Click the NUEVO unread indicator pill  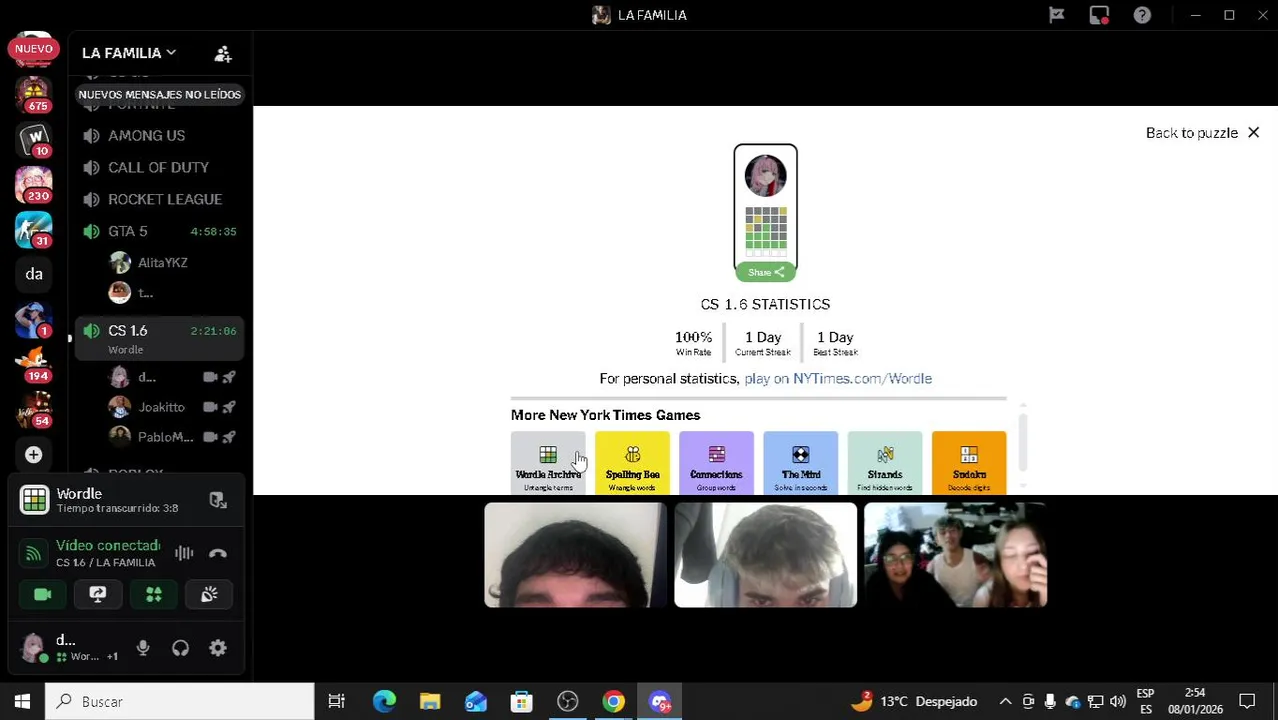33,48
